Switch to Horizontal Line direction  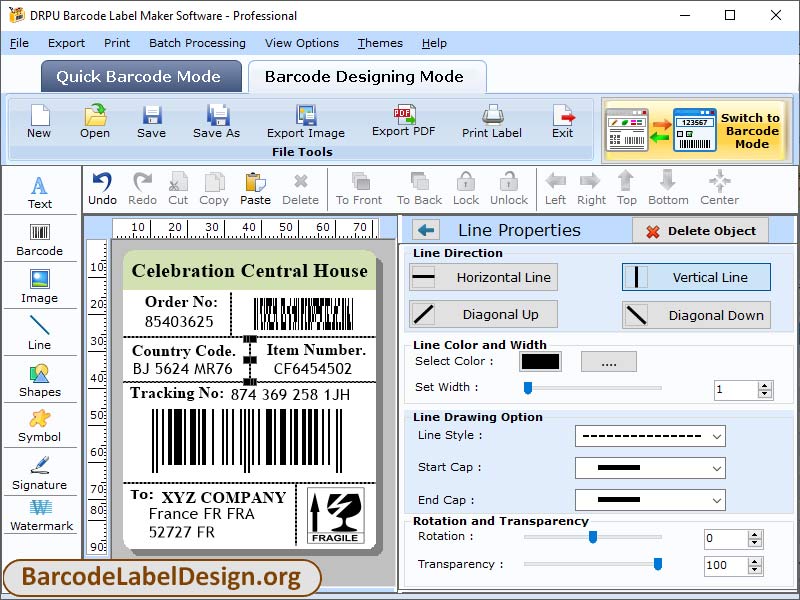point(482,277)
